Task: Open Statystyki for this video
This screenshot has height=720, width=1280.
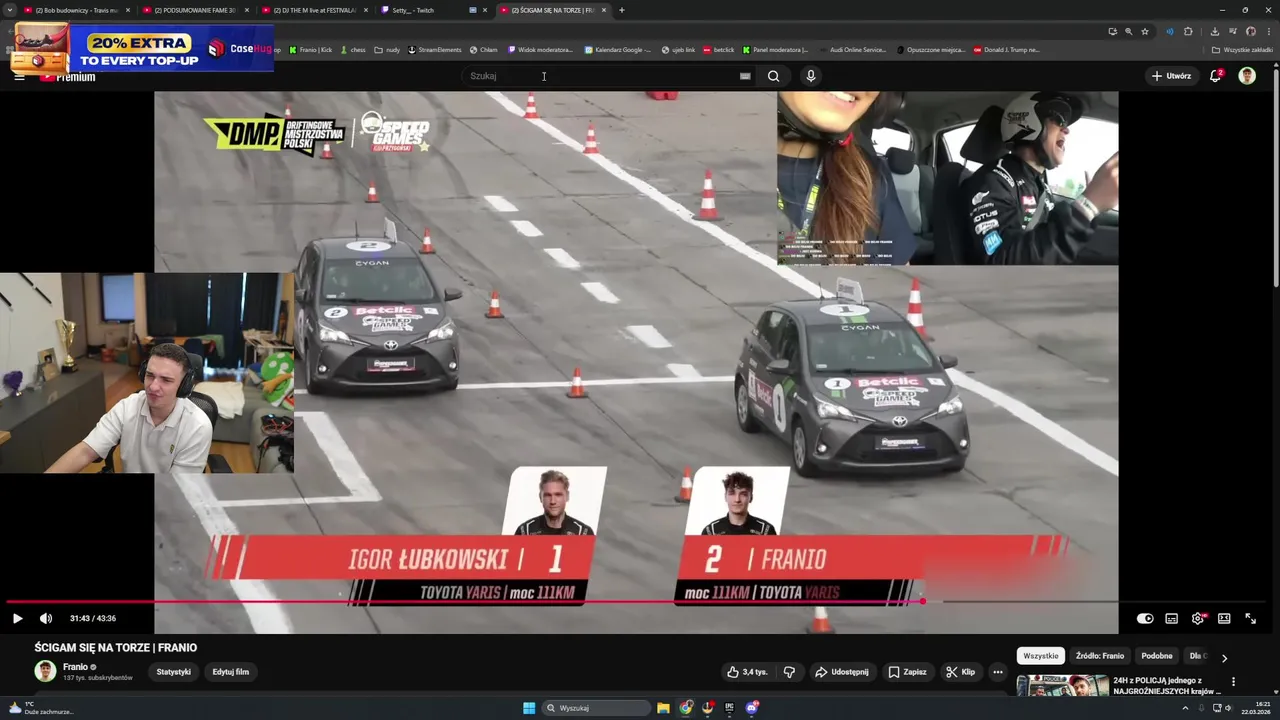Action: click(x=173, y=672)
